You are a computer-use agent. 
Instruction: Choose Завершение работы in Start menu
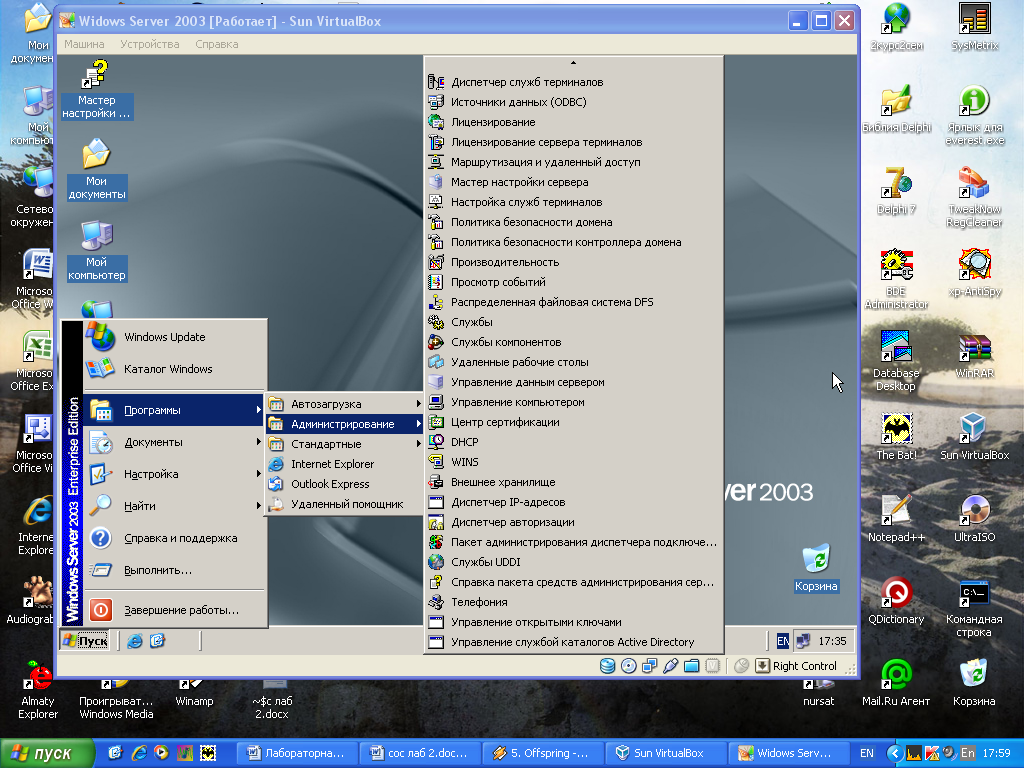click(x=175, y=610)
